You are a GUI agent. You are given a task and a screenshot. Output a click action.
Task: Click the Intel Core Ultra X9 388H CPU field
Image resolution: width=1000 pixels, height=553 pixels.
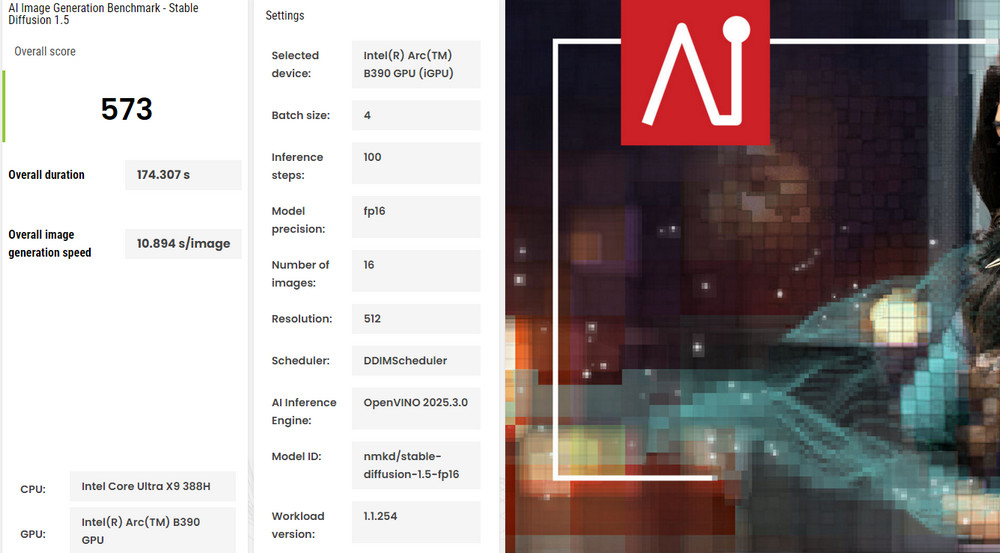152,487
